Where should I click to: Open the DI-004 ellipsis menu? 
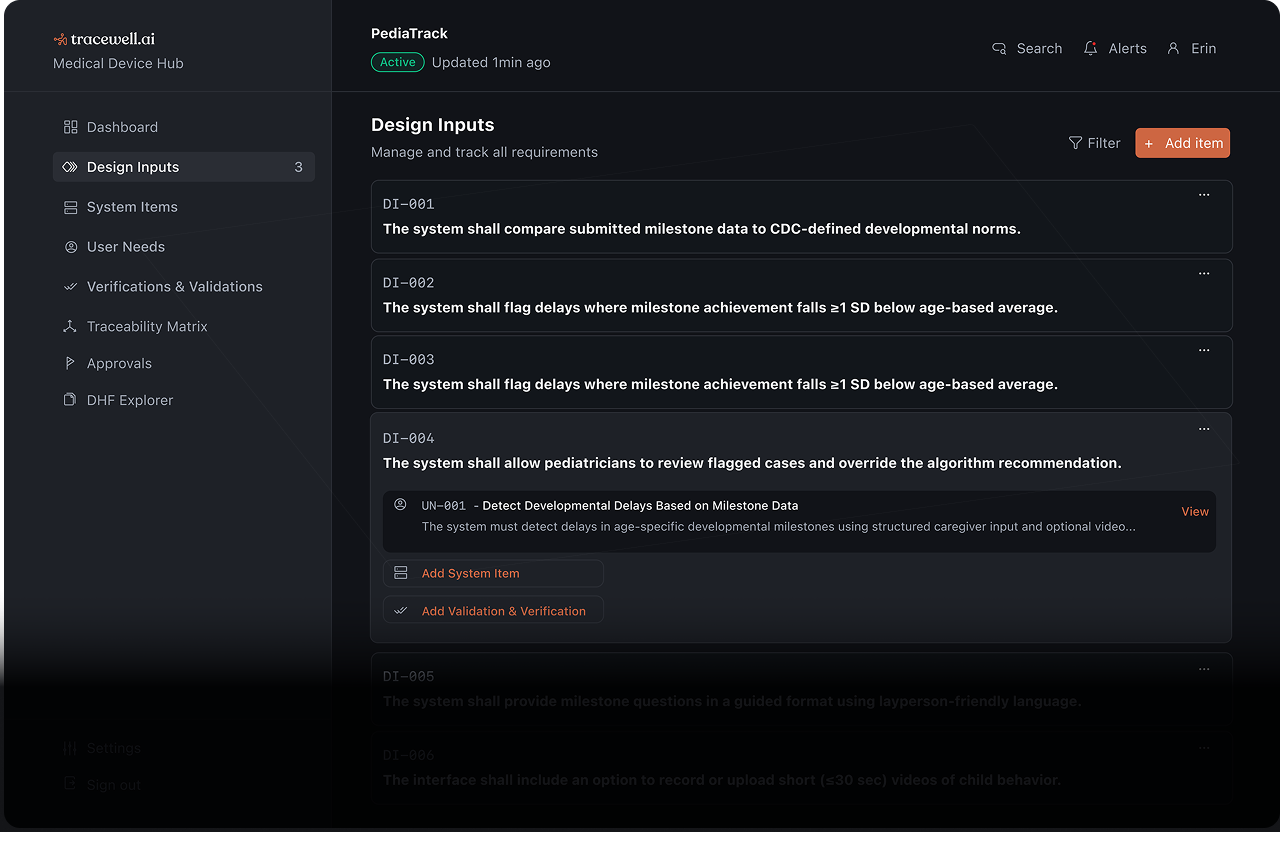click(1204, 428)
